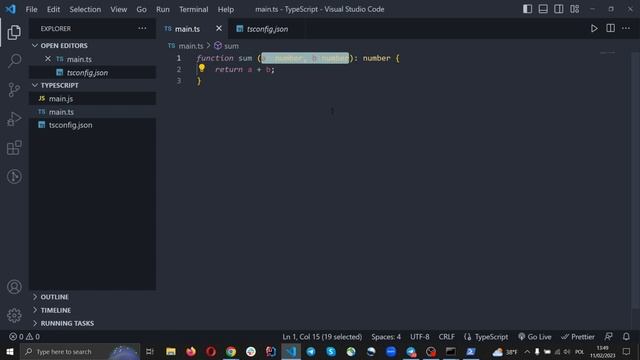Click the Windows Start button
The width and height of the screenshot is (640, 360).
click(x=10, y=351)
